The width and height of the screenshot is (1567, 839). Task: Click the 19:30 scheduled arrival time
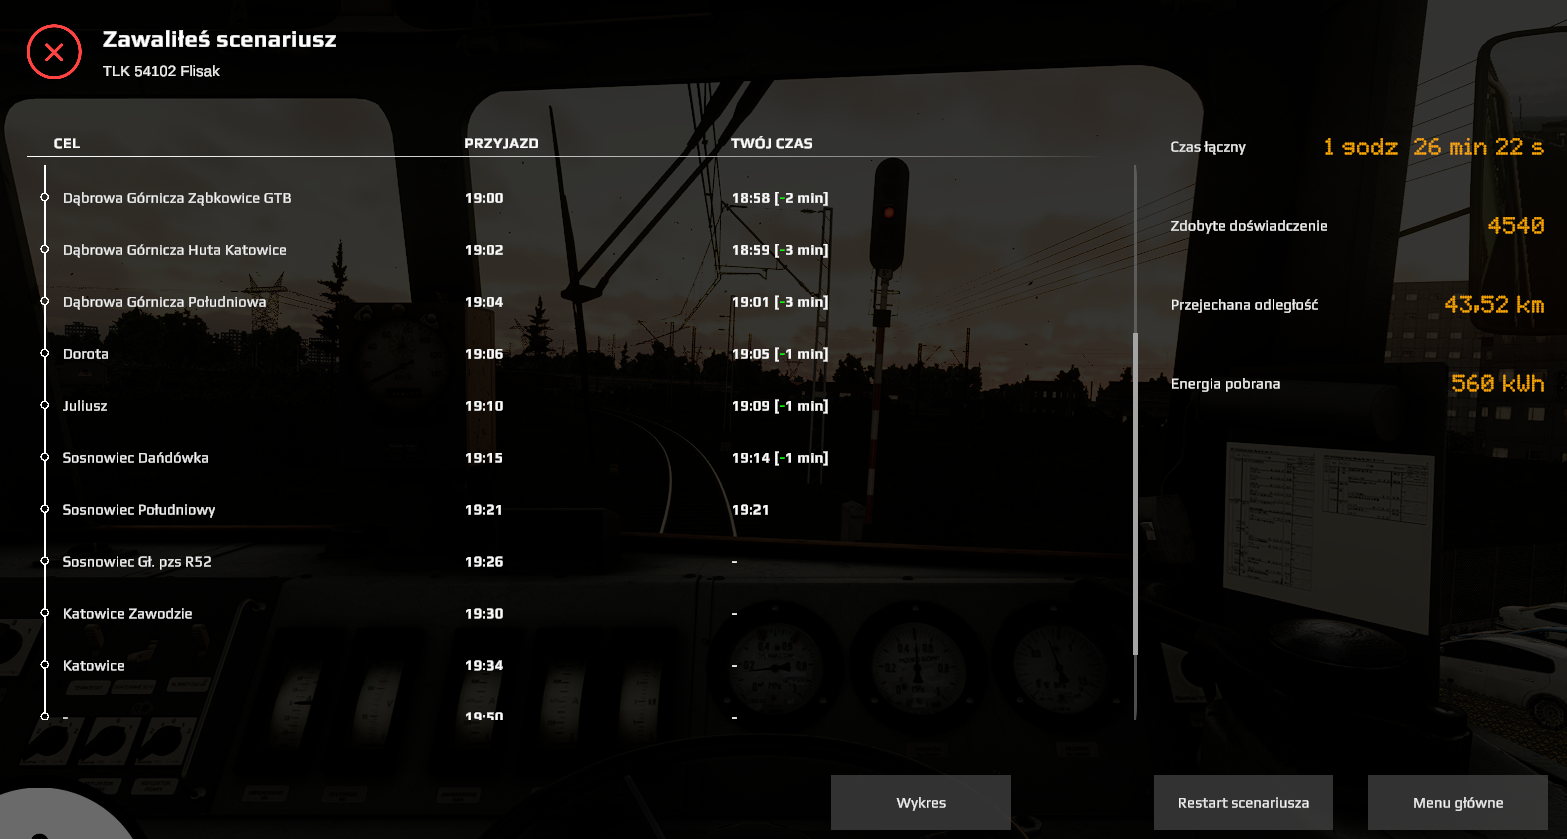pyautogui.click(x=484, y=614)
